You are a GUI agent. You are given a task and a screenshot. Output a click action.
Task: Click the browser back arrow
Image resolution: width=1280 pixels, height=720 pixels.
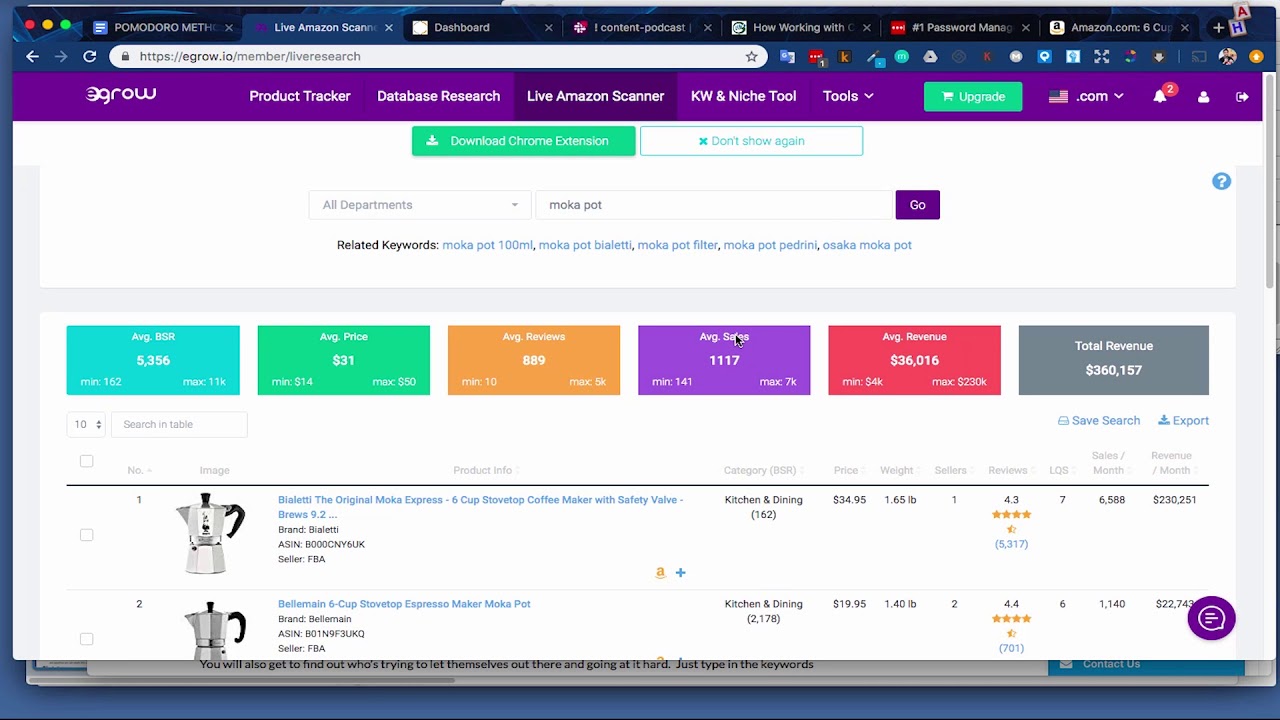[32, 57]
